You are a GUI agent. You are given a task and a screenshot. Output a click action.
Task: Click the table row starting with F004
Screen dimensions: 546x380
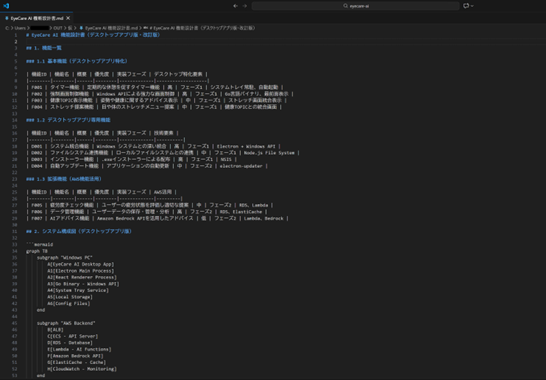pyautogui.click(x=154, y=107)
